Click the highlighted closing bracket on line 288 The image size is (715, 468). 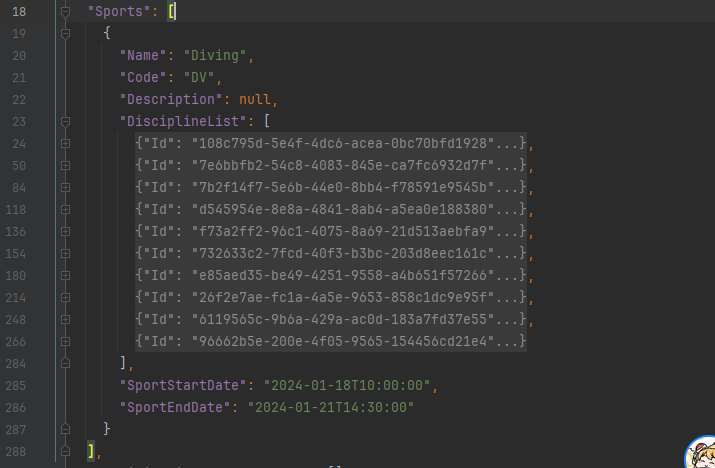(91, 451)
